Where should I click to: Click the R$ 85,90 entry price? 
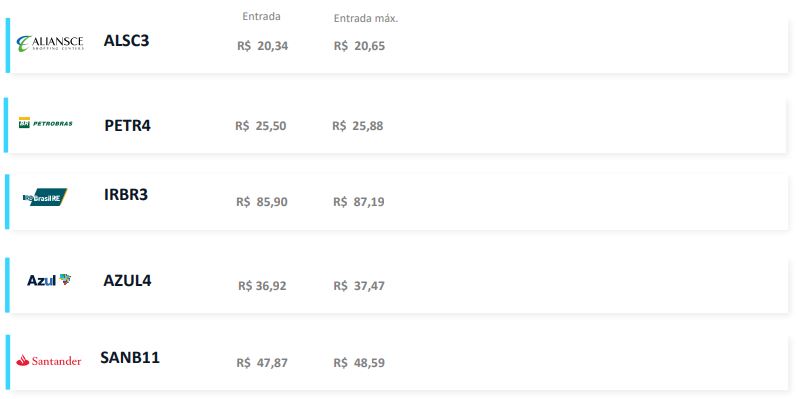tap(262, 202)
